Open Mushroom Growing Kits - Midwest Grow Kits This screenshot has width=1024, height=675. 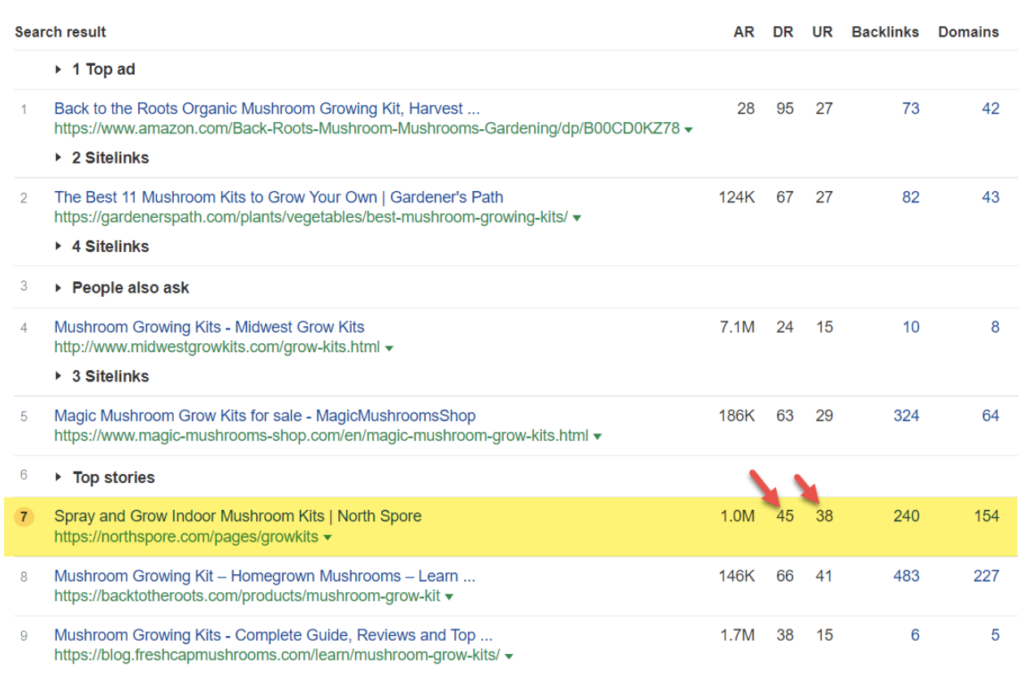(209, 327)
